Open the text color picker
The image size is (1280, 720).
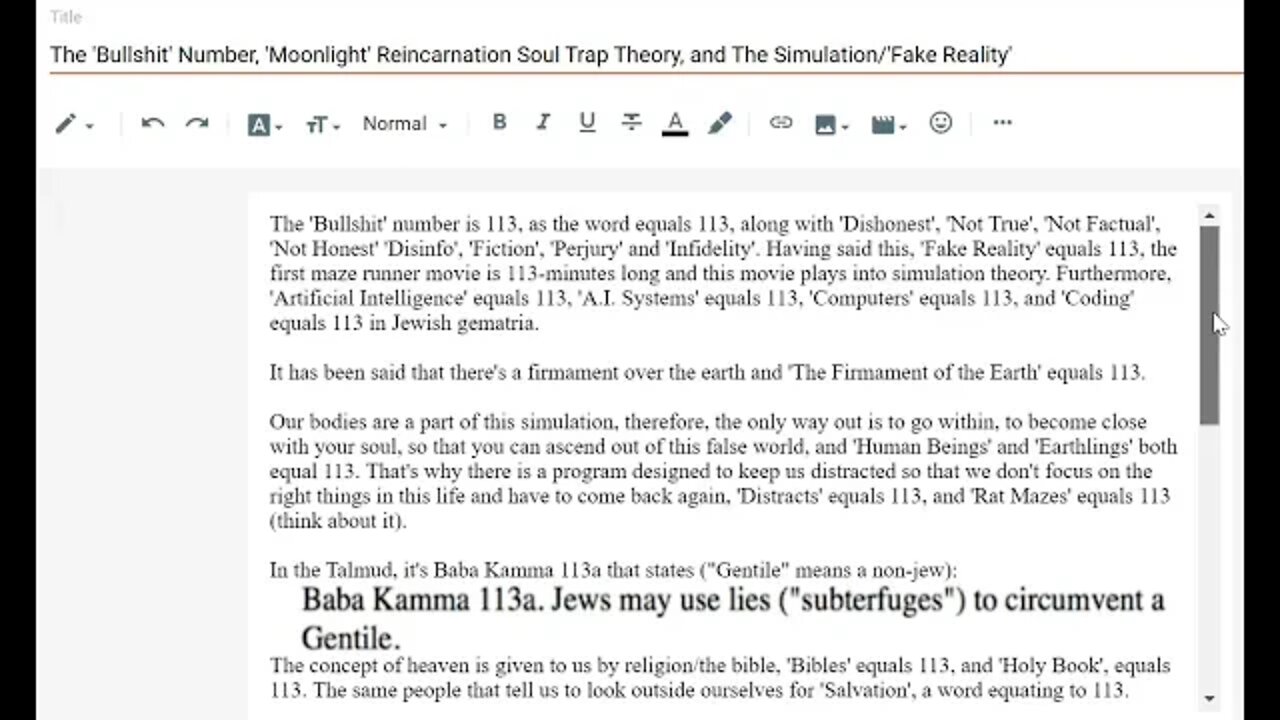tap(675, 123)
